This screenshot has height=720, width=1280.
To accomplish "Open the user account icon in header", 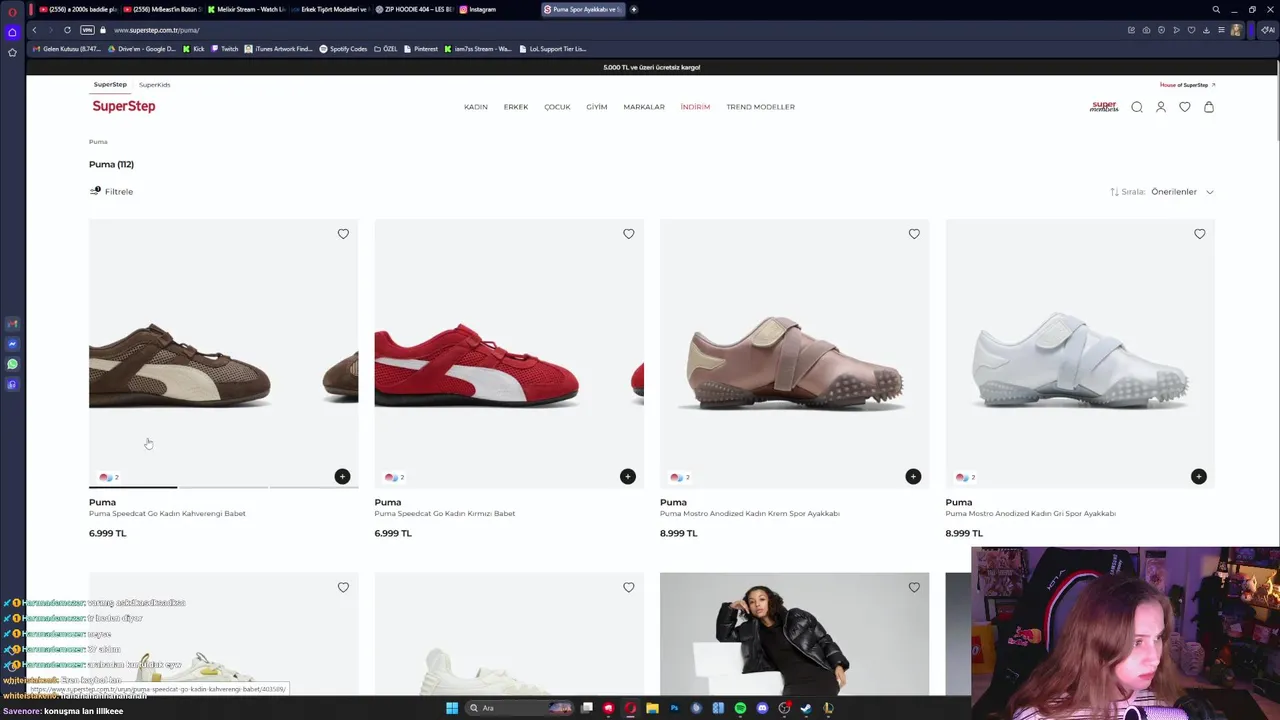I will (1161, 107).
